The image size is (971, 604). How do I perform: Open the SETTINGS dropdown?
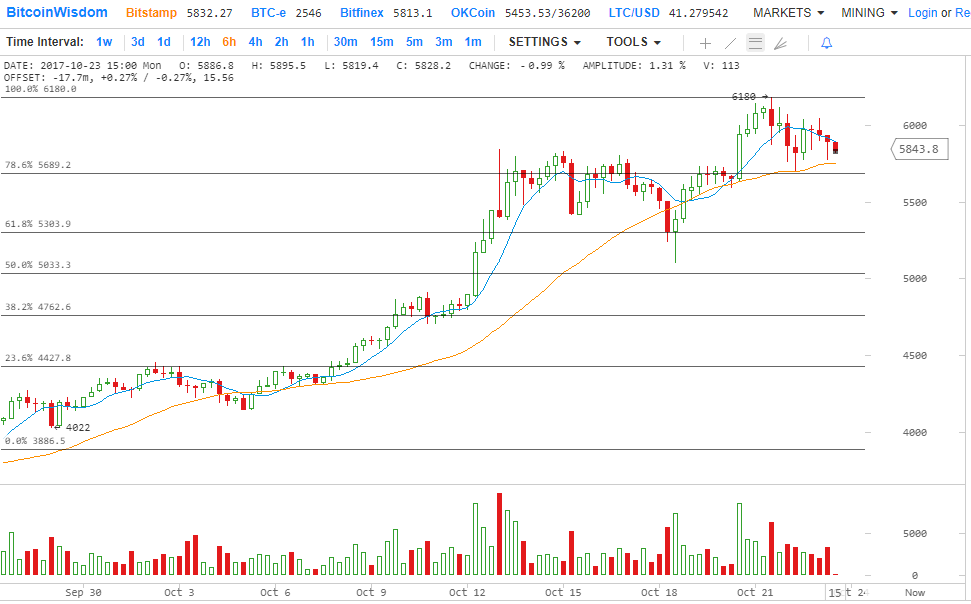click(x=544, y=42)
